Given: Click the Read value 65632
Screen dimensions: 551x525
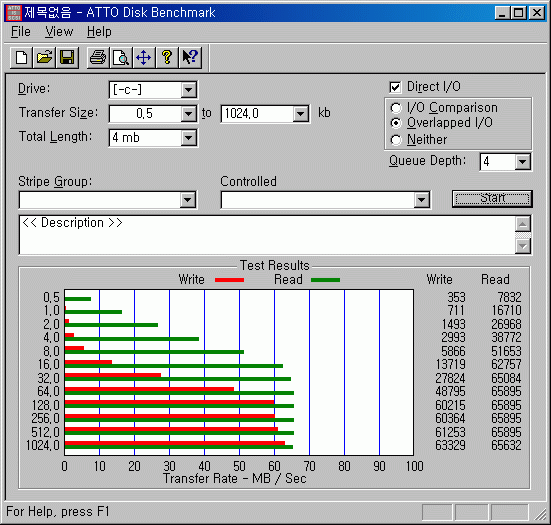Looking at the screenshot, I should [x=506, y=445].
